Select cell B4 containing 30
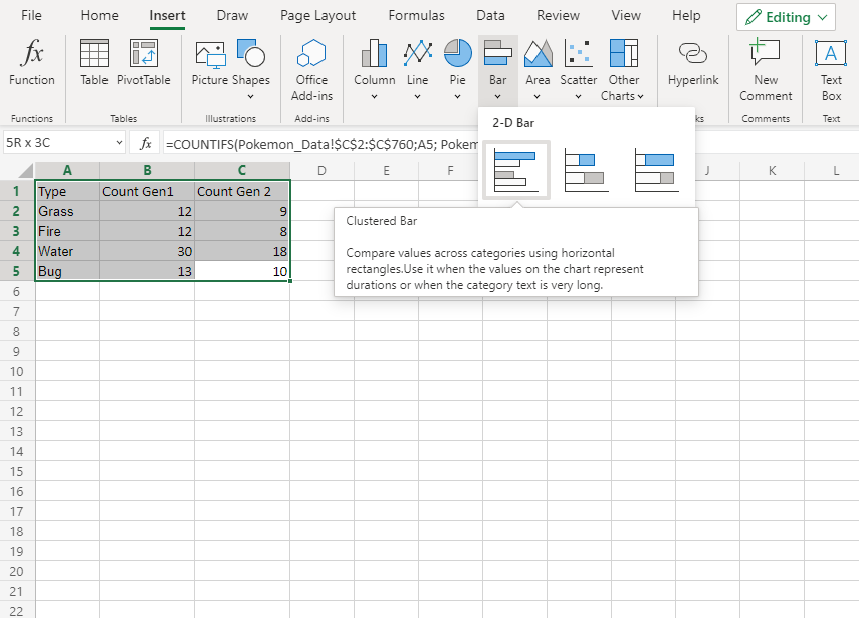Screen dimensions: 859x618 pos(146,251)
